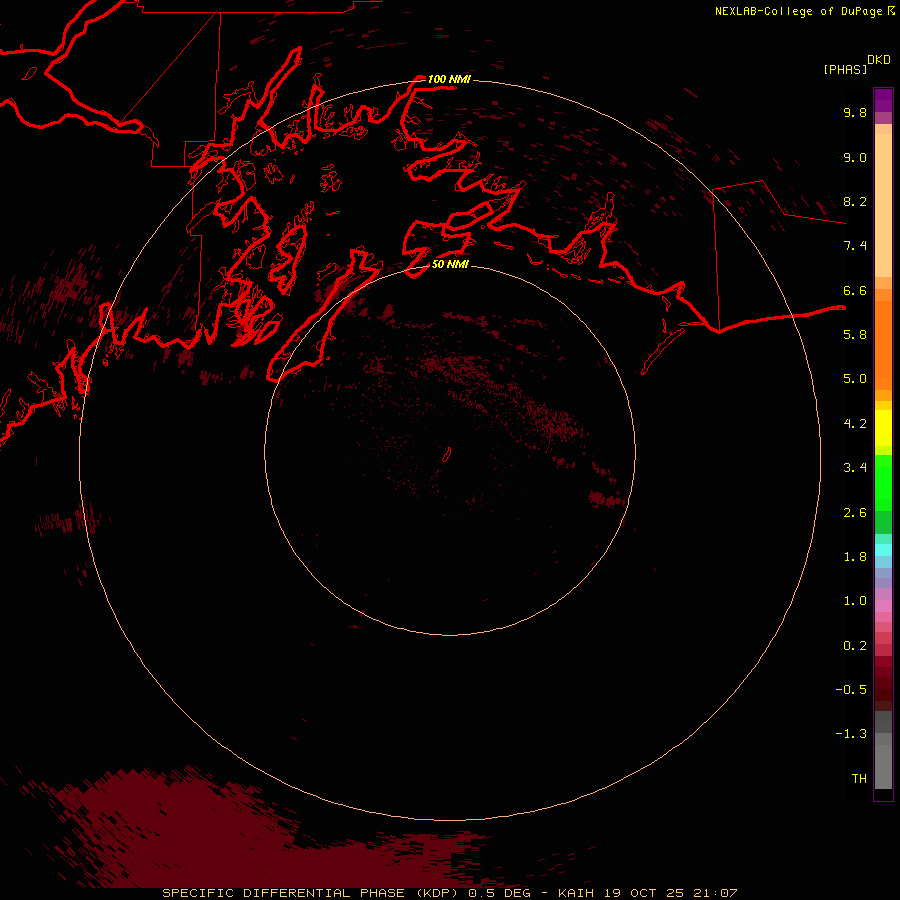
Task: Select the 9.0 scale value
Action: (855, 157)
